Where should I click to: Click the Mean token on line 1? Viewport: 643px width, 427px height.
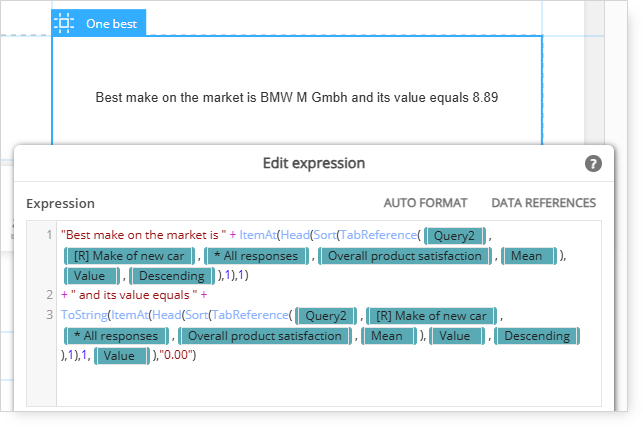[529, 256]
